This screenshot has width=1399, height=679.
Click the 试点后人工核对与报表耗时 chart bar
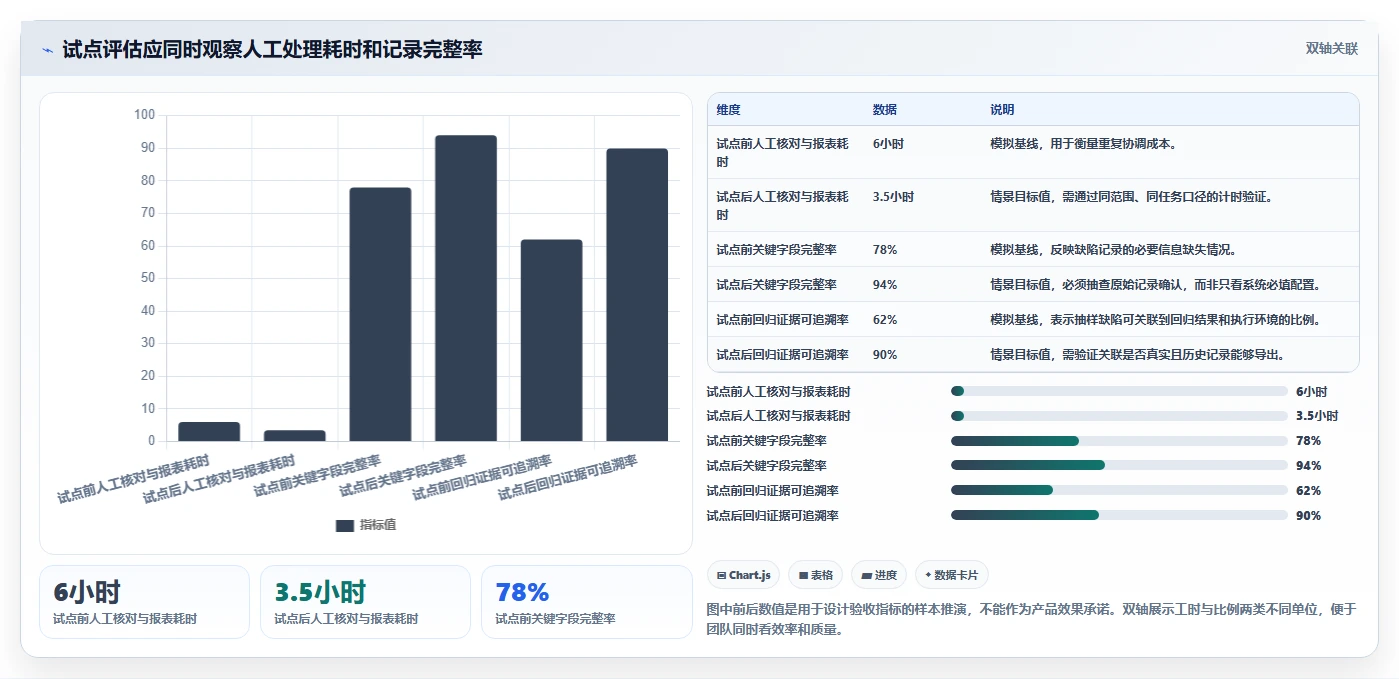click(294, 435)
